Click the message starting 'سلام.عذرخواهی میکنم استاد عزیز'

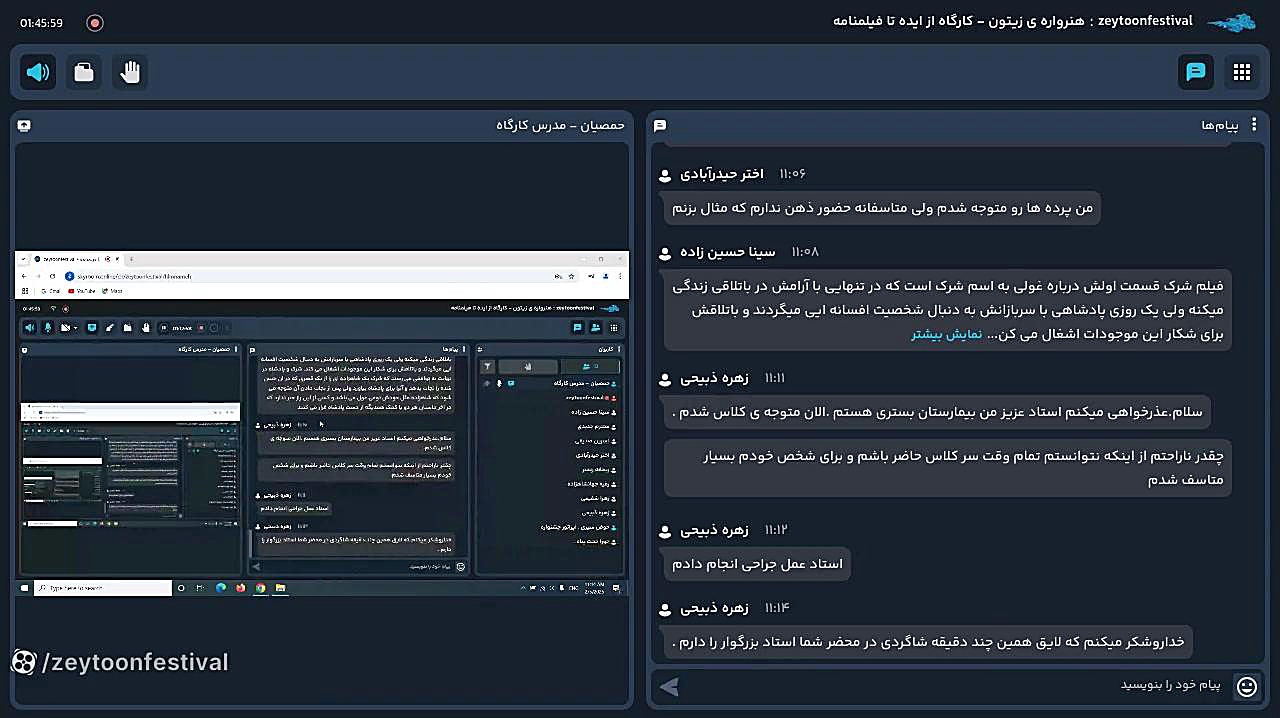936,412
